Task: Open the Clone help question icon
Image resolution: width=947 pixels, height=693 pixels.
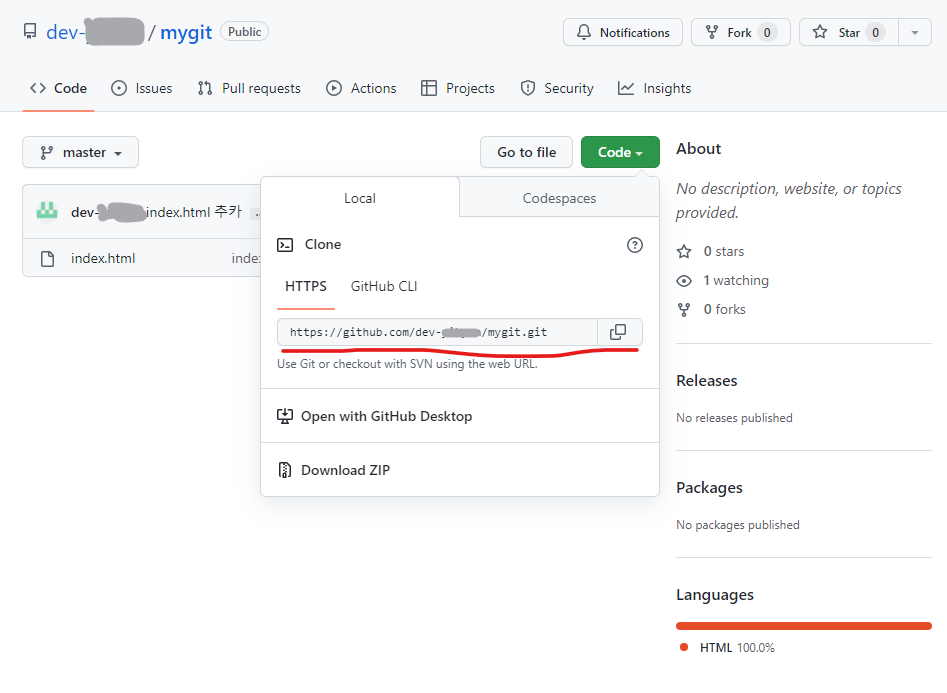Action: [634, 245]
